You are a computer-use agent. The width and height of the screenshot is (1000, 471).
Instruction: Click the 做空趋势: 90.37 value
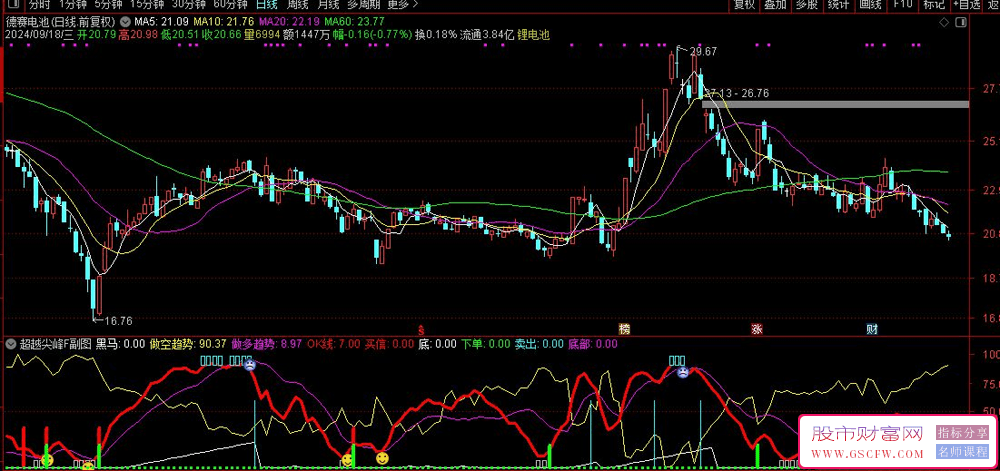[188, 344]
